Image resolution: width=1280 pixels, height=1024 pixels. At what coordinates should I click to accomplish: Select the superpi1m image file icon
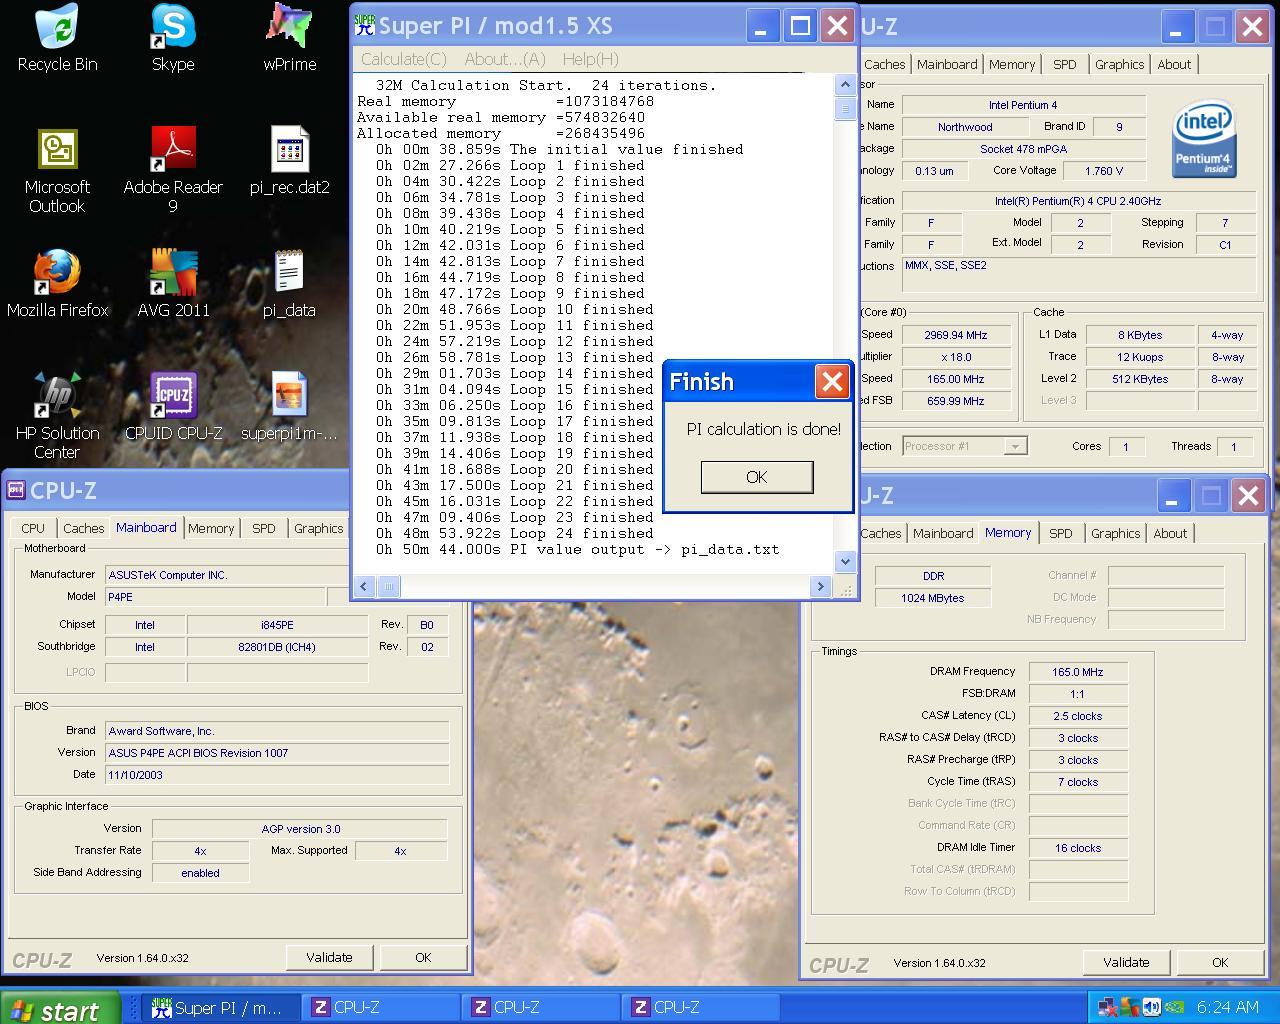pos(289,407)
